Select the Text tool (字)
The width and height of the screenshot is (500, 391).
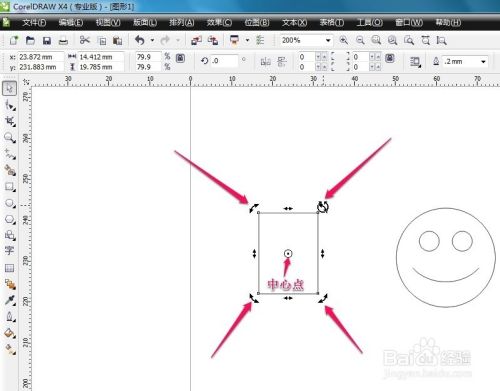[x=9, y=251]
